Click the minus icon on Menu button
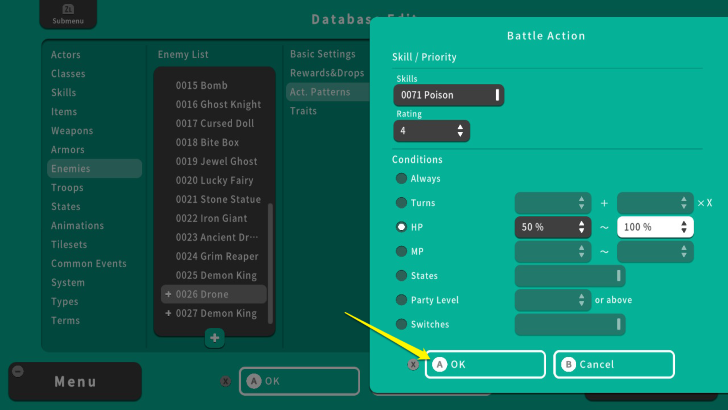Screen dimensions: 728x410 18,371
